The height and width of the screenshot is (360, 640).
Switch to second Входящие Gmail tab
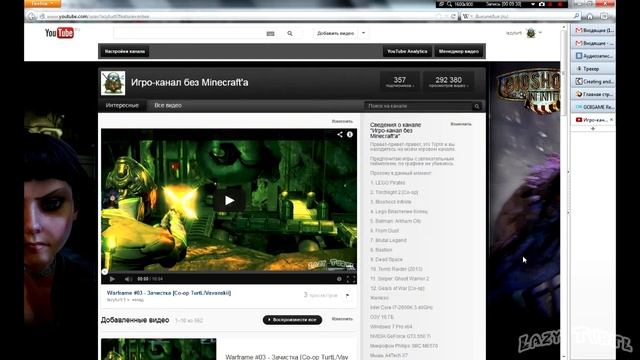pyautogui.click(x=593, y=43)
